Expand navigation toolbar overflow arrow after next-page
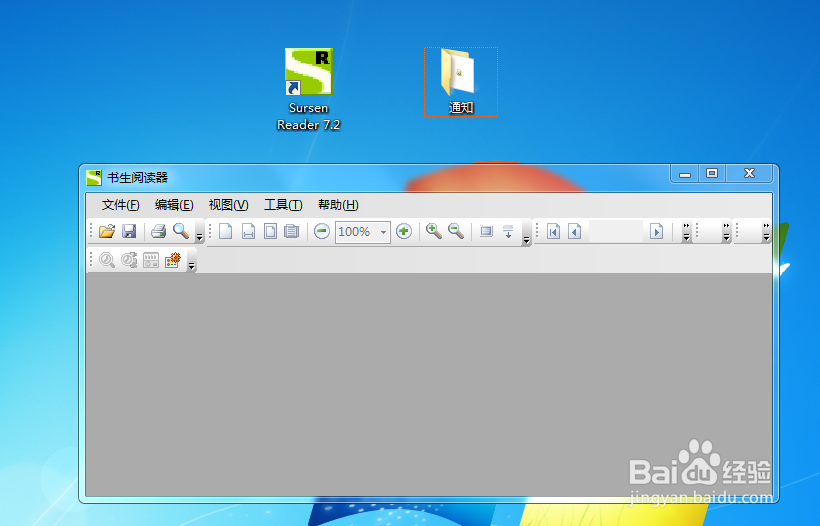The width and height of the screenshot is (820, 526). pos(686,232)
